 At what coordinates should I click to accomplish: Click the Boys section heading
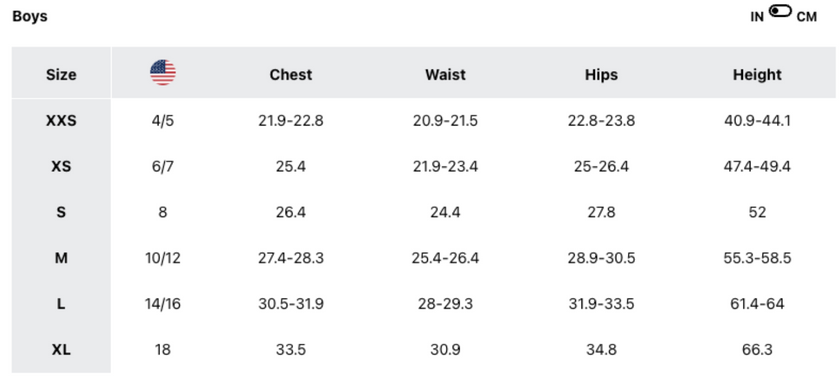[29, 16]
